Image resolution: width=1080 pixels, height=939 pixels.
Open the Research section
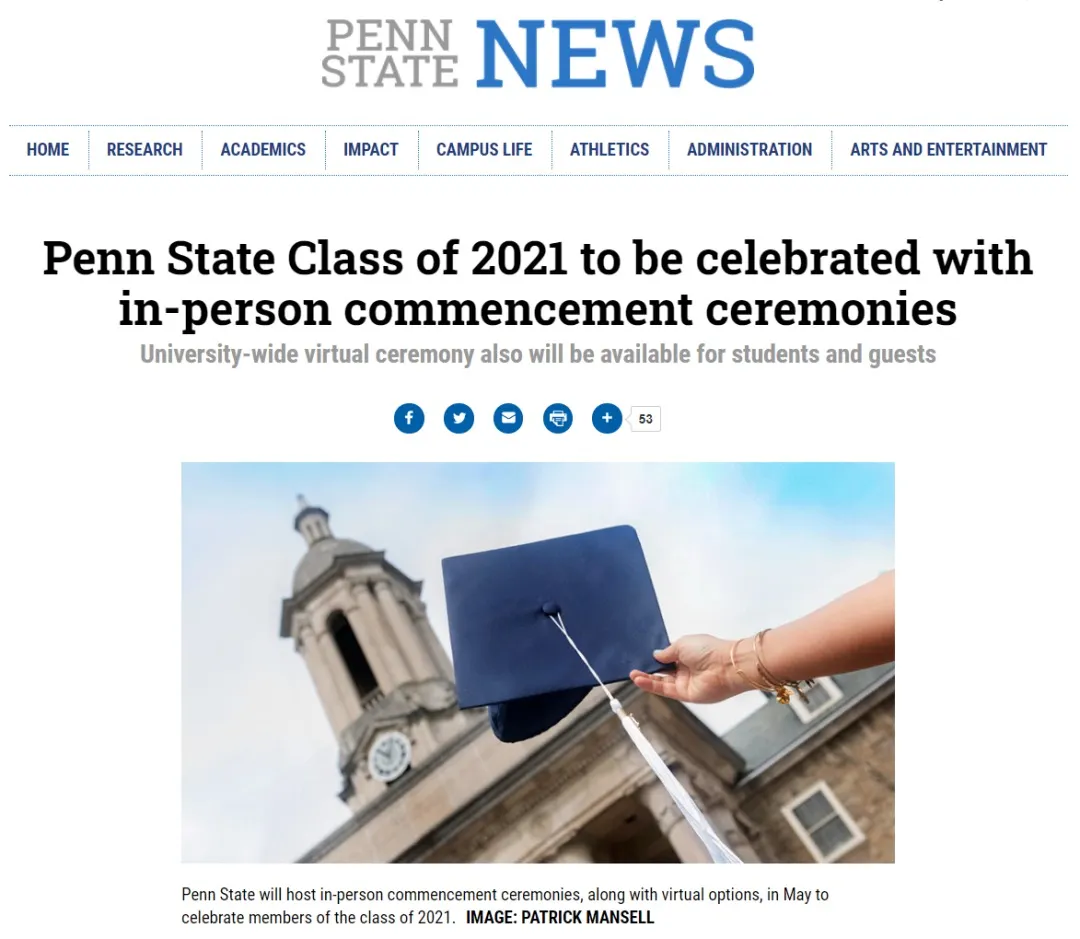pos(145,150)
